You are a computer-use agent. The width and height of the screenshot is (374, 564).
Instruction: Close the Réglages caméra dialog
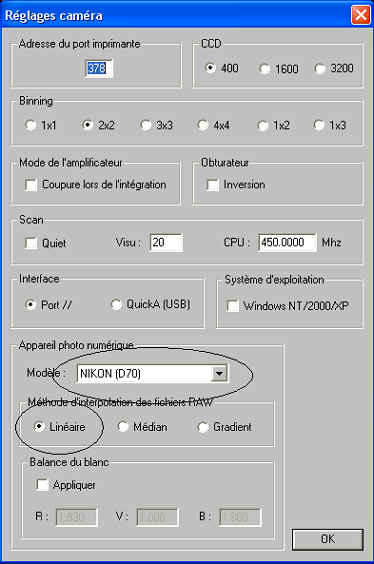tap(360, 15)
